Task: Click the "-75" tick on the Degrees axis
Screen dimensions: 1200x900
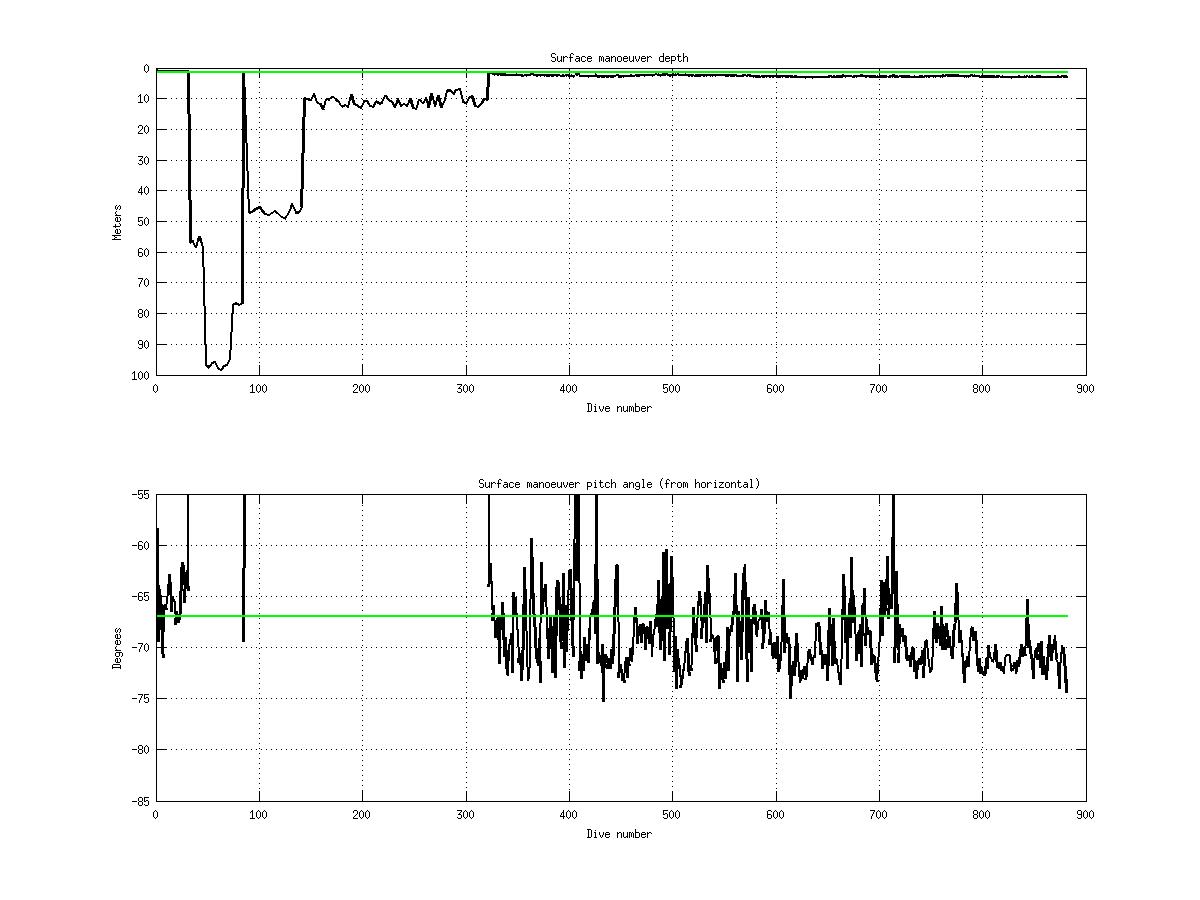Action: (141, 699)
